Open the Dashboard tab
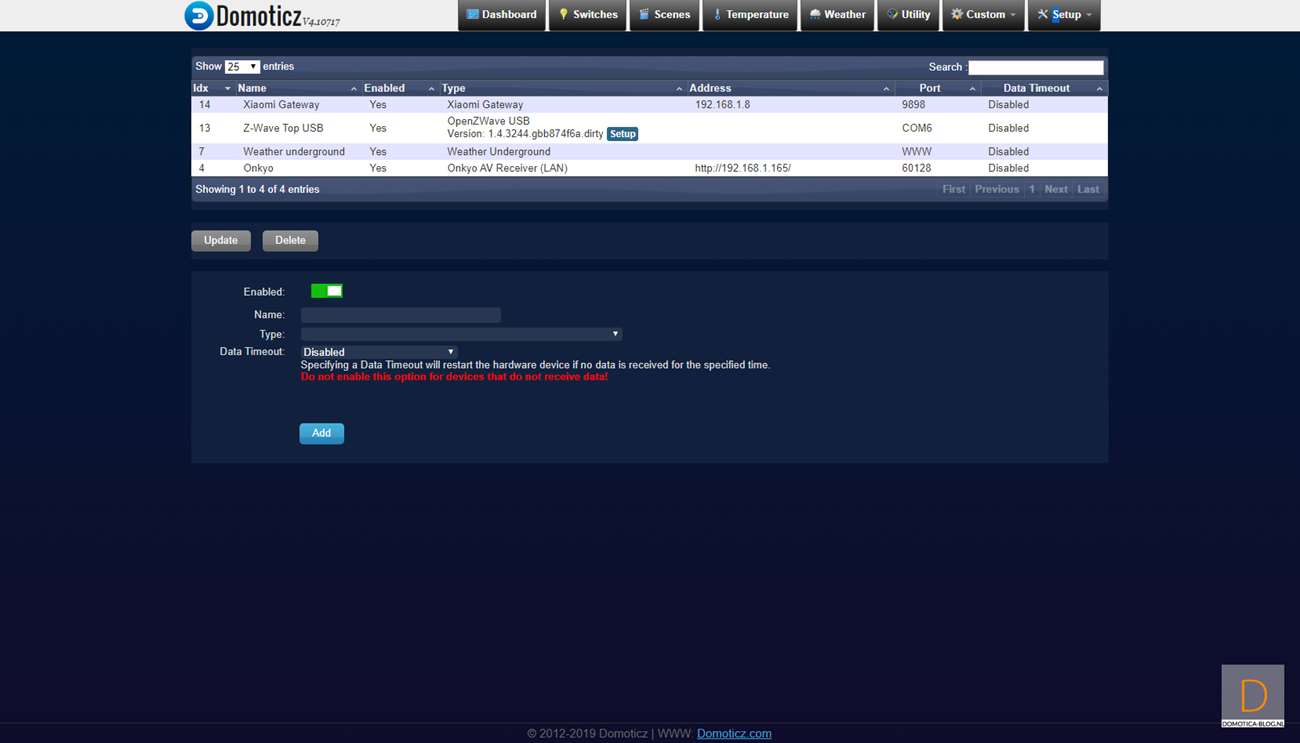Viewport: 1300px width, 743px height. click(502, 15)
